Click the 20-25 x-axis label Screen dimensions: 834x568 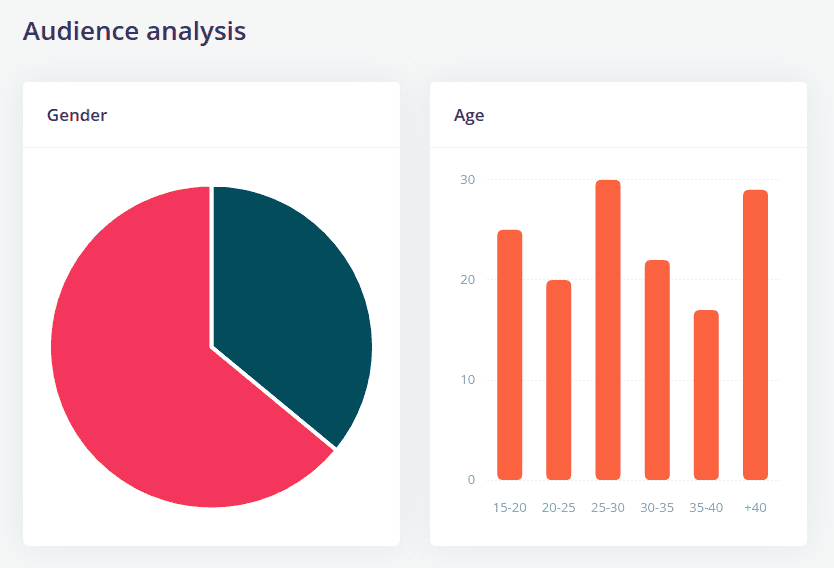[559, 508]
